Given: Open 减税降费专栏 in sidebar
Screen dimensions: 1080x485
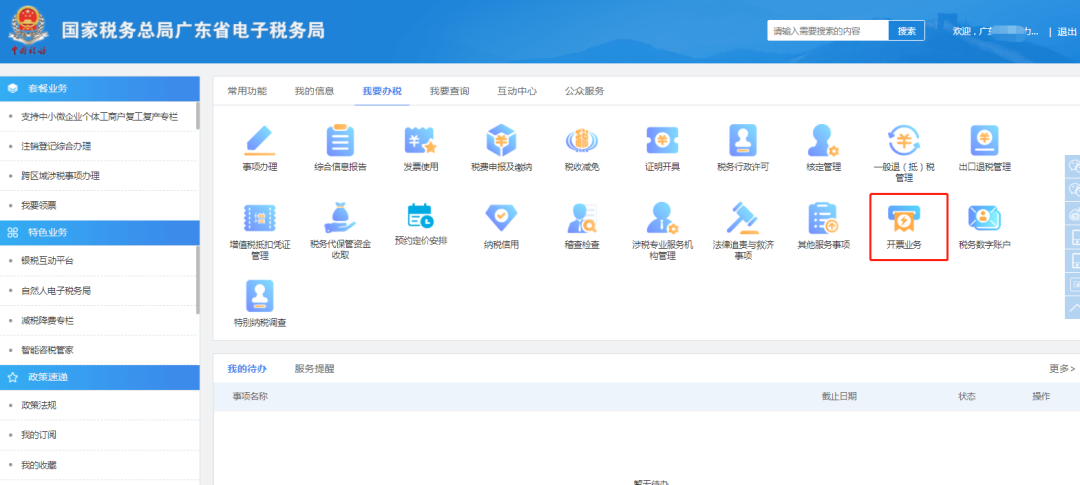Looking at the screenshot, I should pos(48,320).
